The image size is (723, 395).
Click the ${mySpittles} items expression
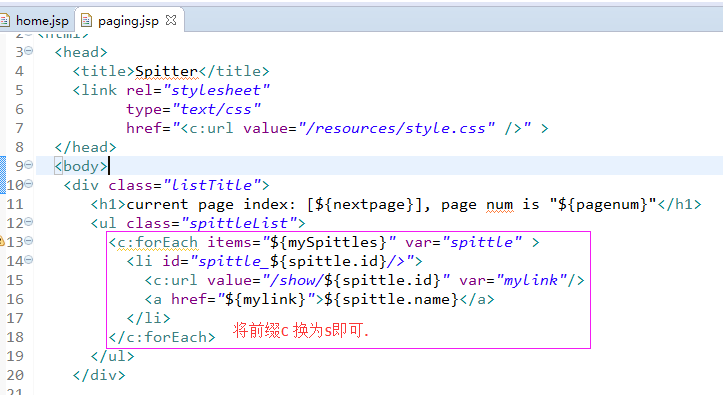(x=329, y=242)
